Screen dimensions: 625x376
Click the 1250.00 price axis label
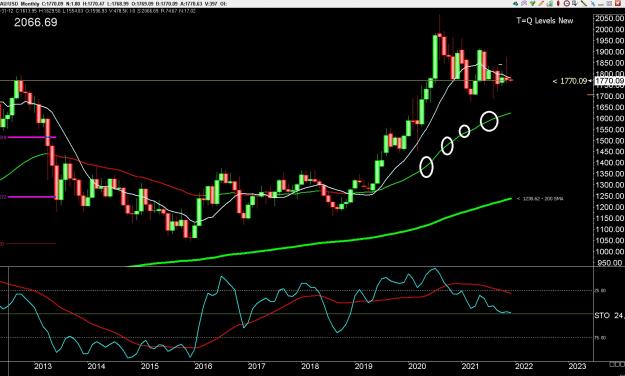(x=609, y=196)
